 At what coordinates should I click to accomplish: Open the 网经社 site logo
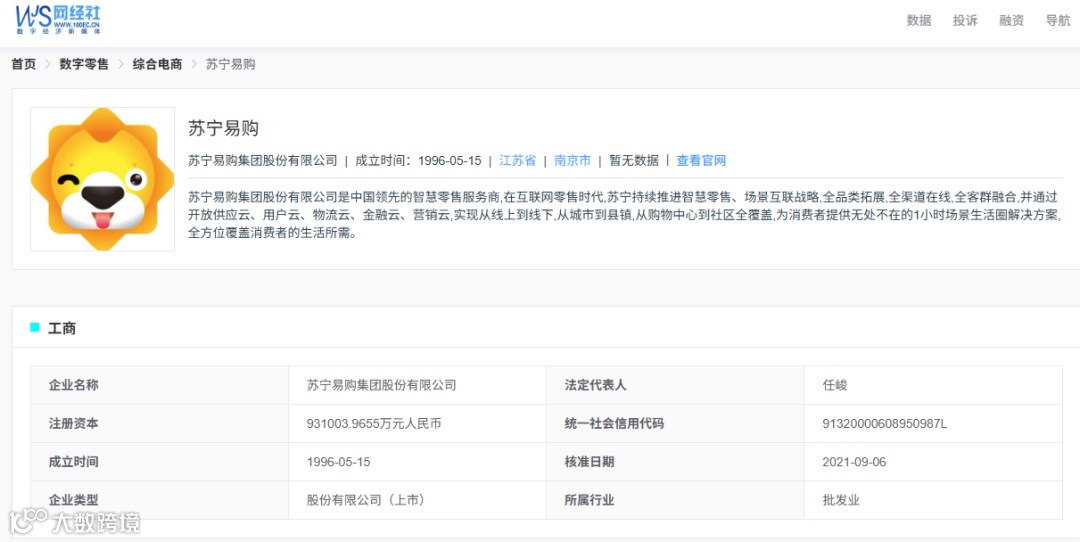click(59, 20)
